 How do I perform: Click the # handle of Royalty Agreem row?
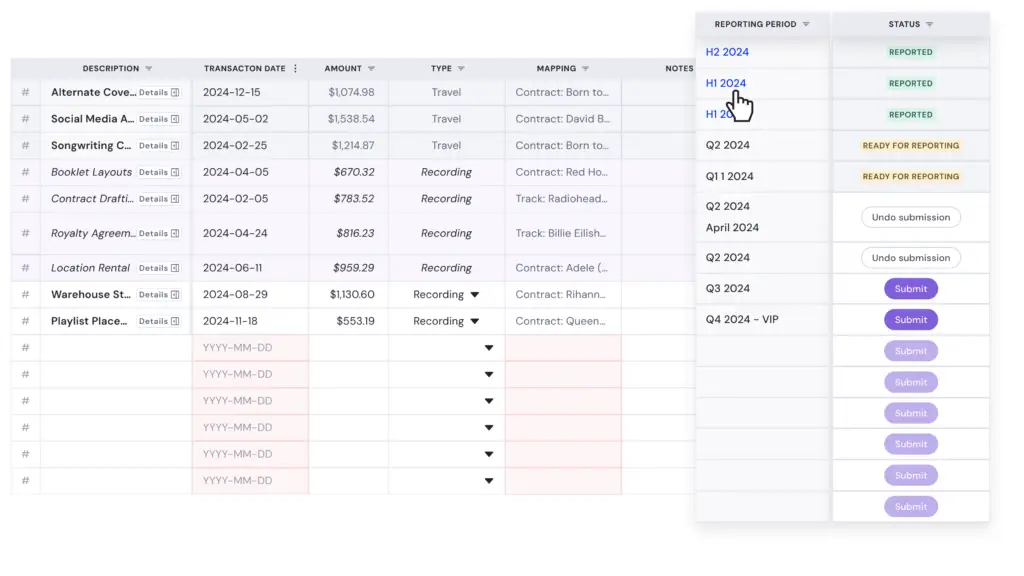pyautogui.click(x=25, y=233)
